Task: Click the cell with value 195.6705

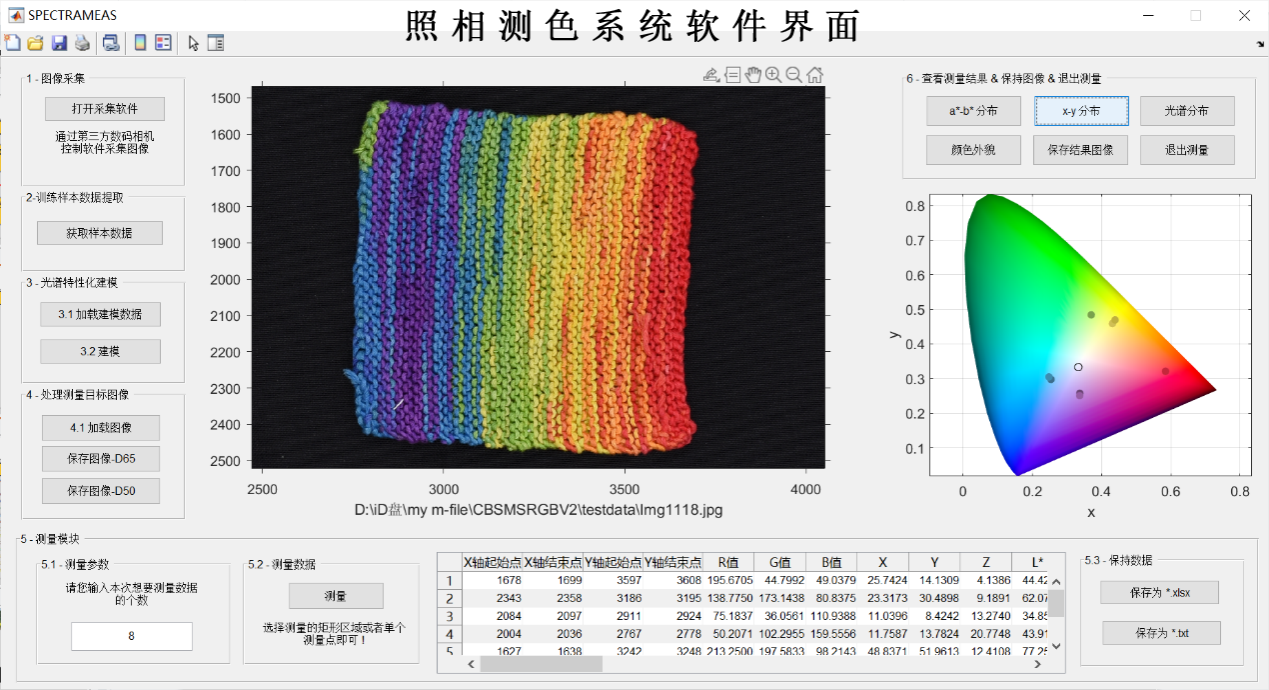Action: click(x=728, y=580)
